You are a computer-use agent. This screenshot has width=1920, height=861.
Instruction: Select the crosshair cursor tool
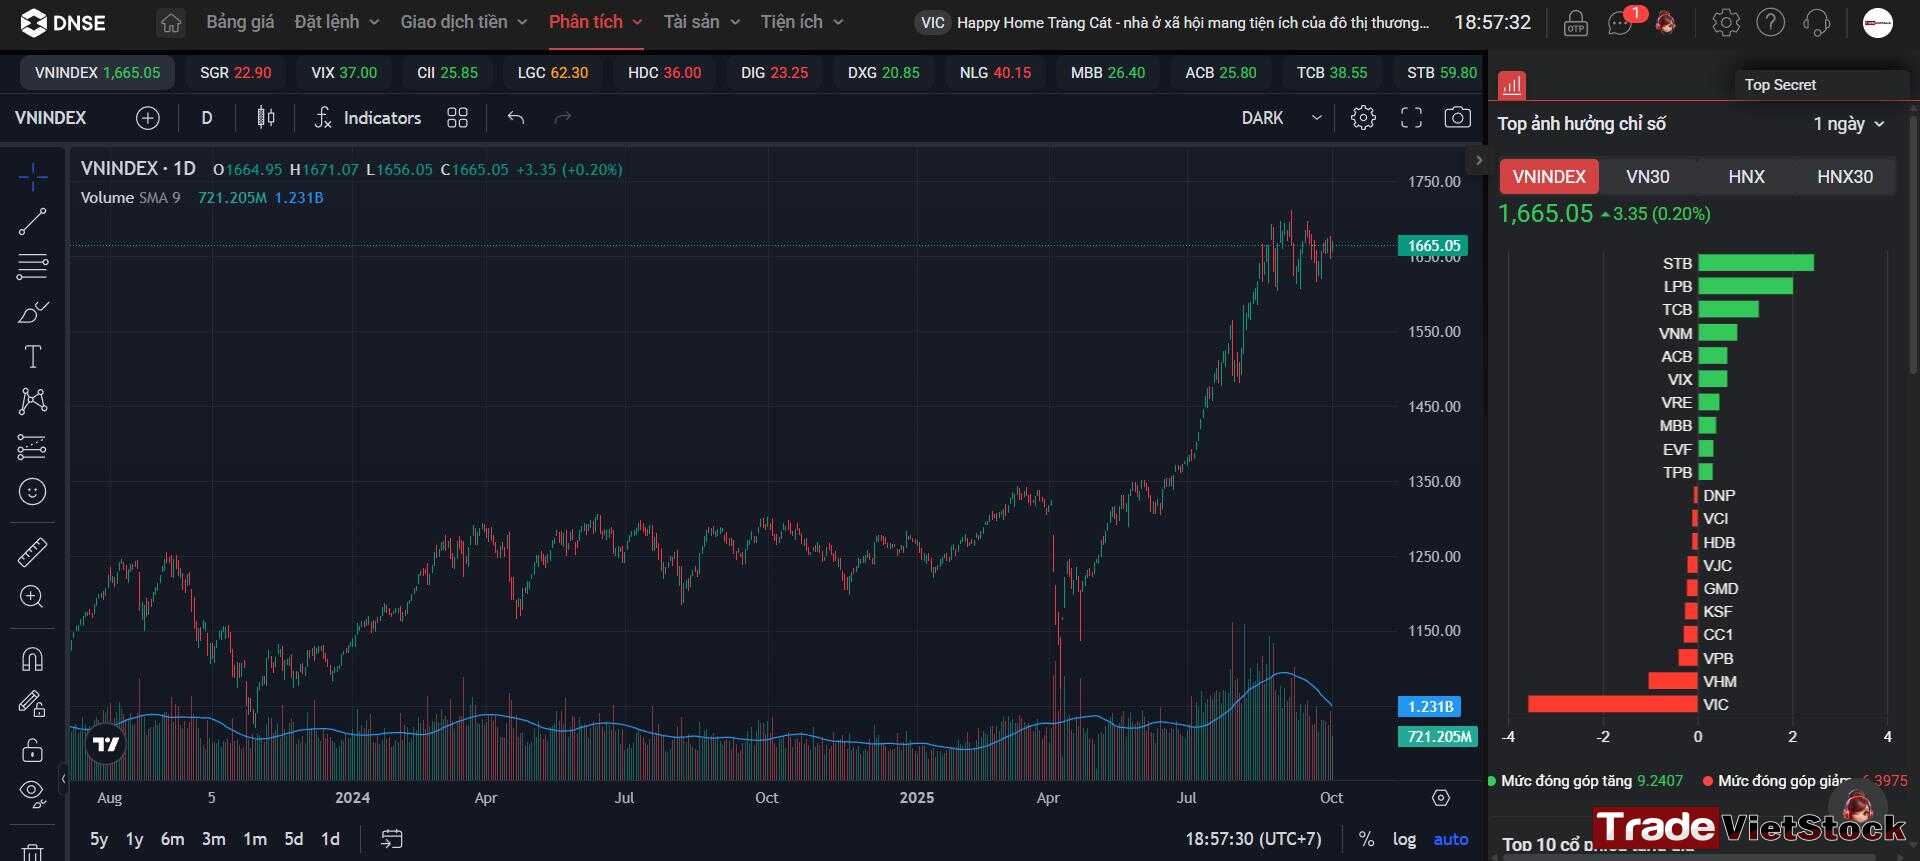32,177
